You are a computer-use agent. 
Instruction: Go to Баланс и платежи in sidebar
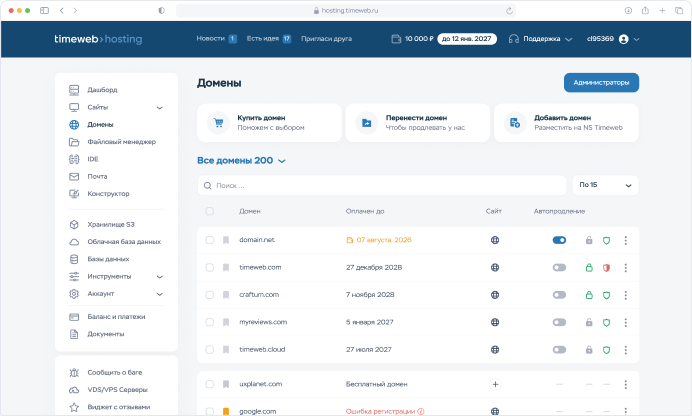point(115,316)
